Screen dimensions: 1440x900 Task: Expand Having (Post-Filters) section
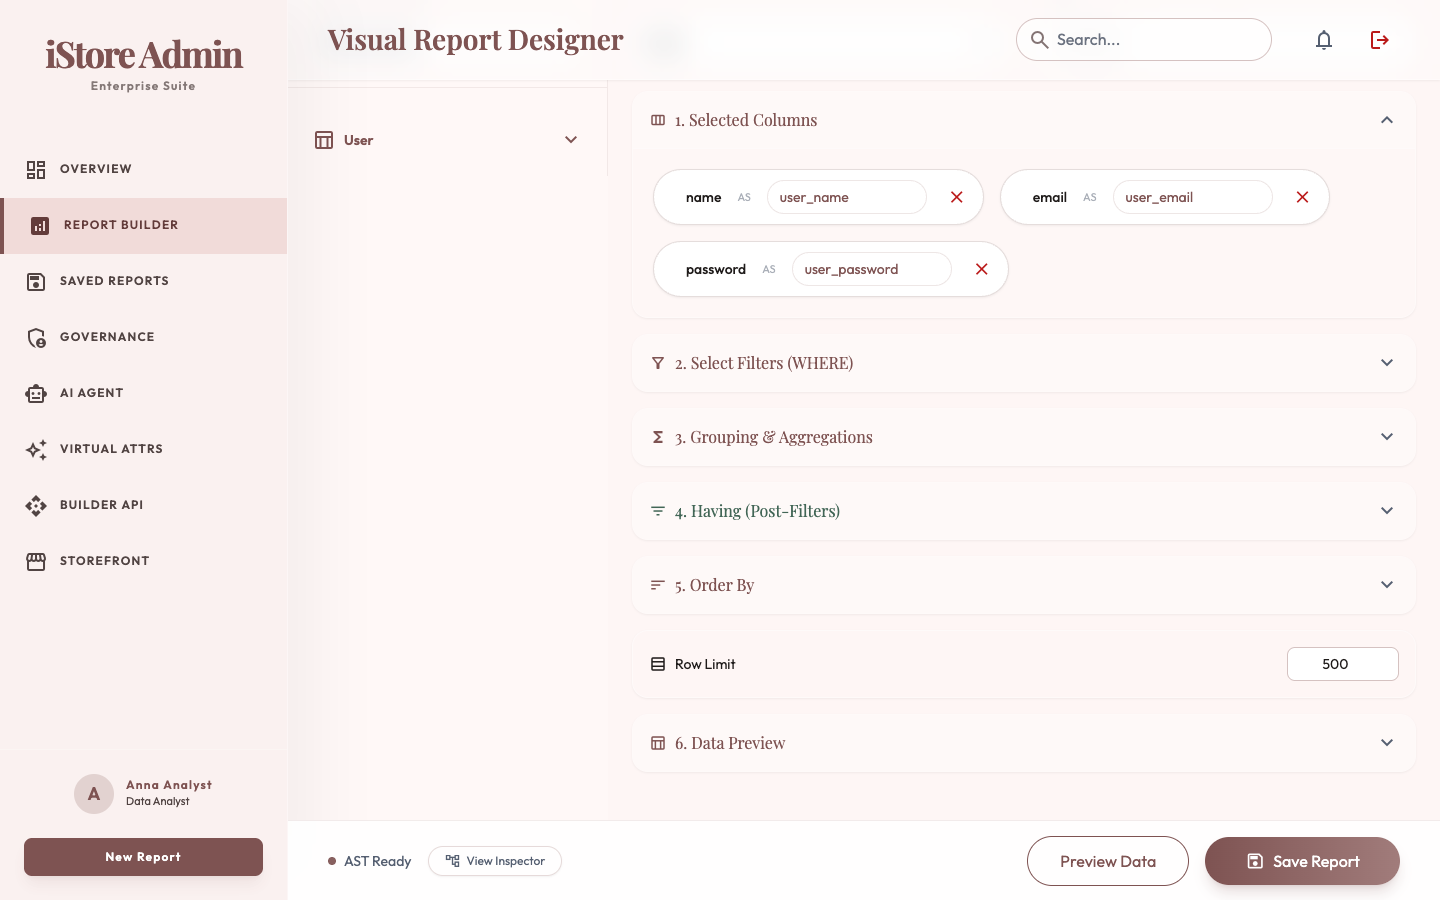pyautogui.click(x=1387, y=511)
